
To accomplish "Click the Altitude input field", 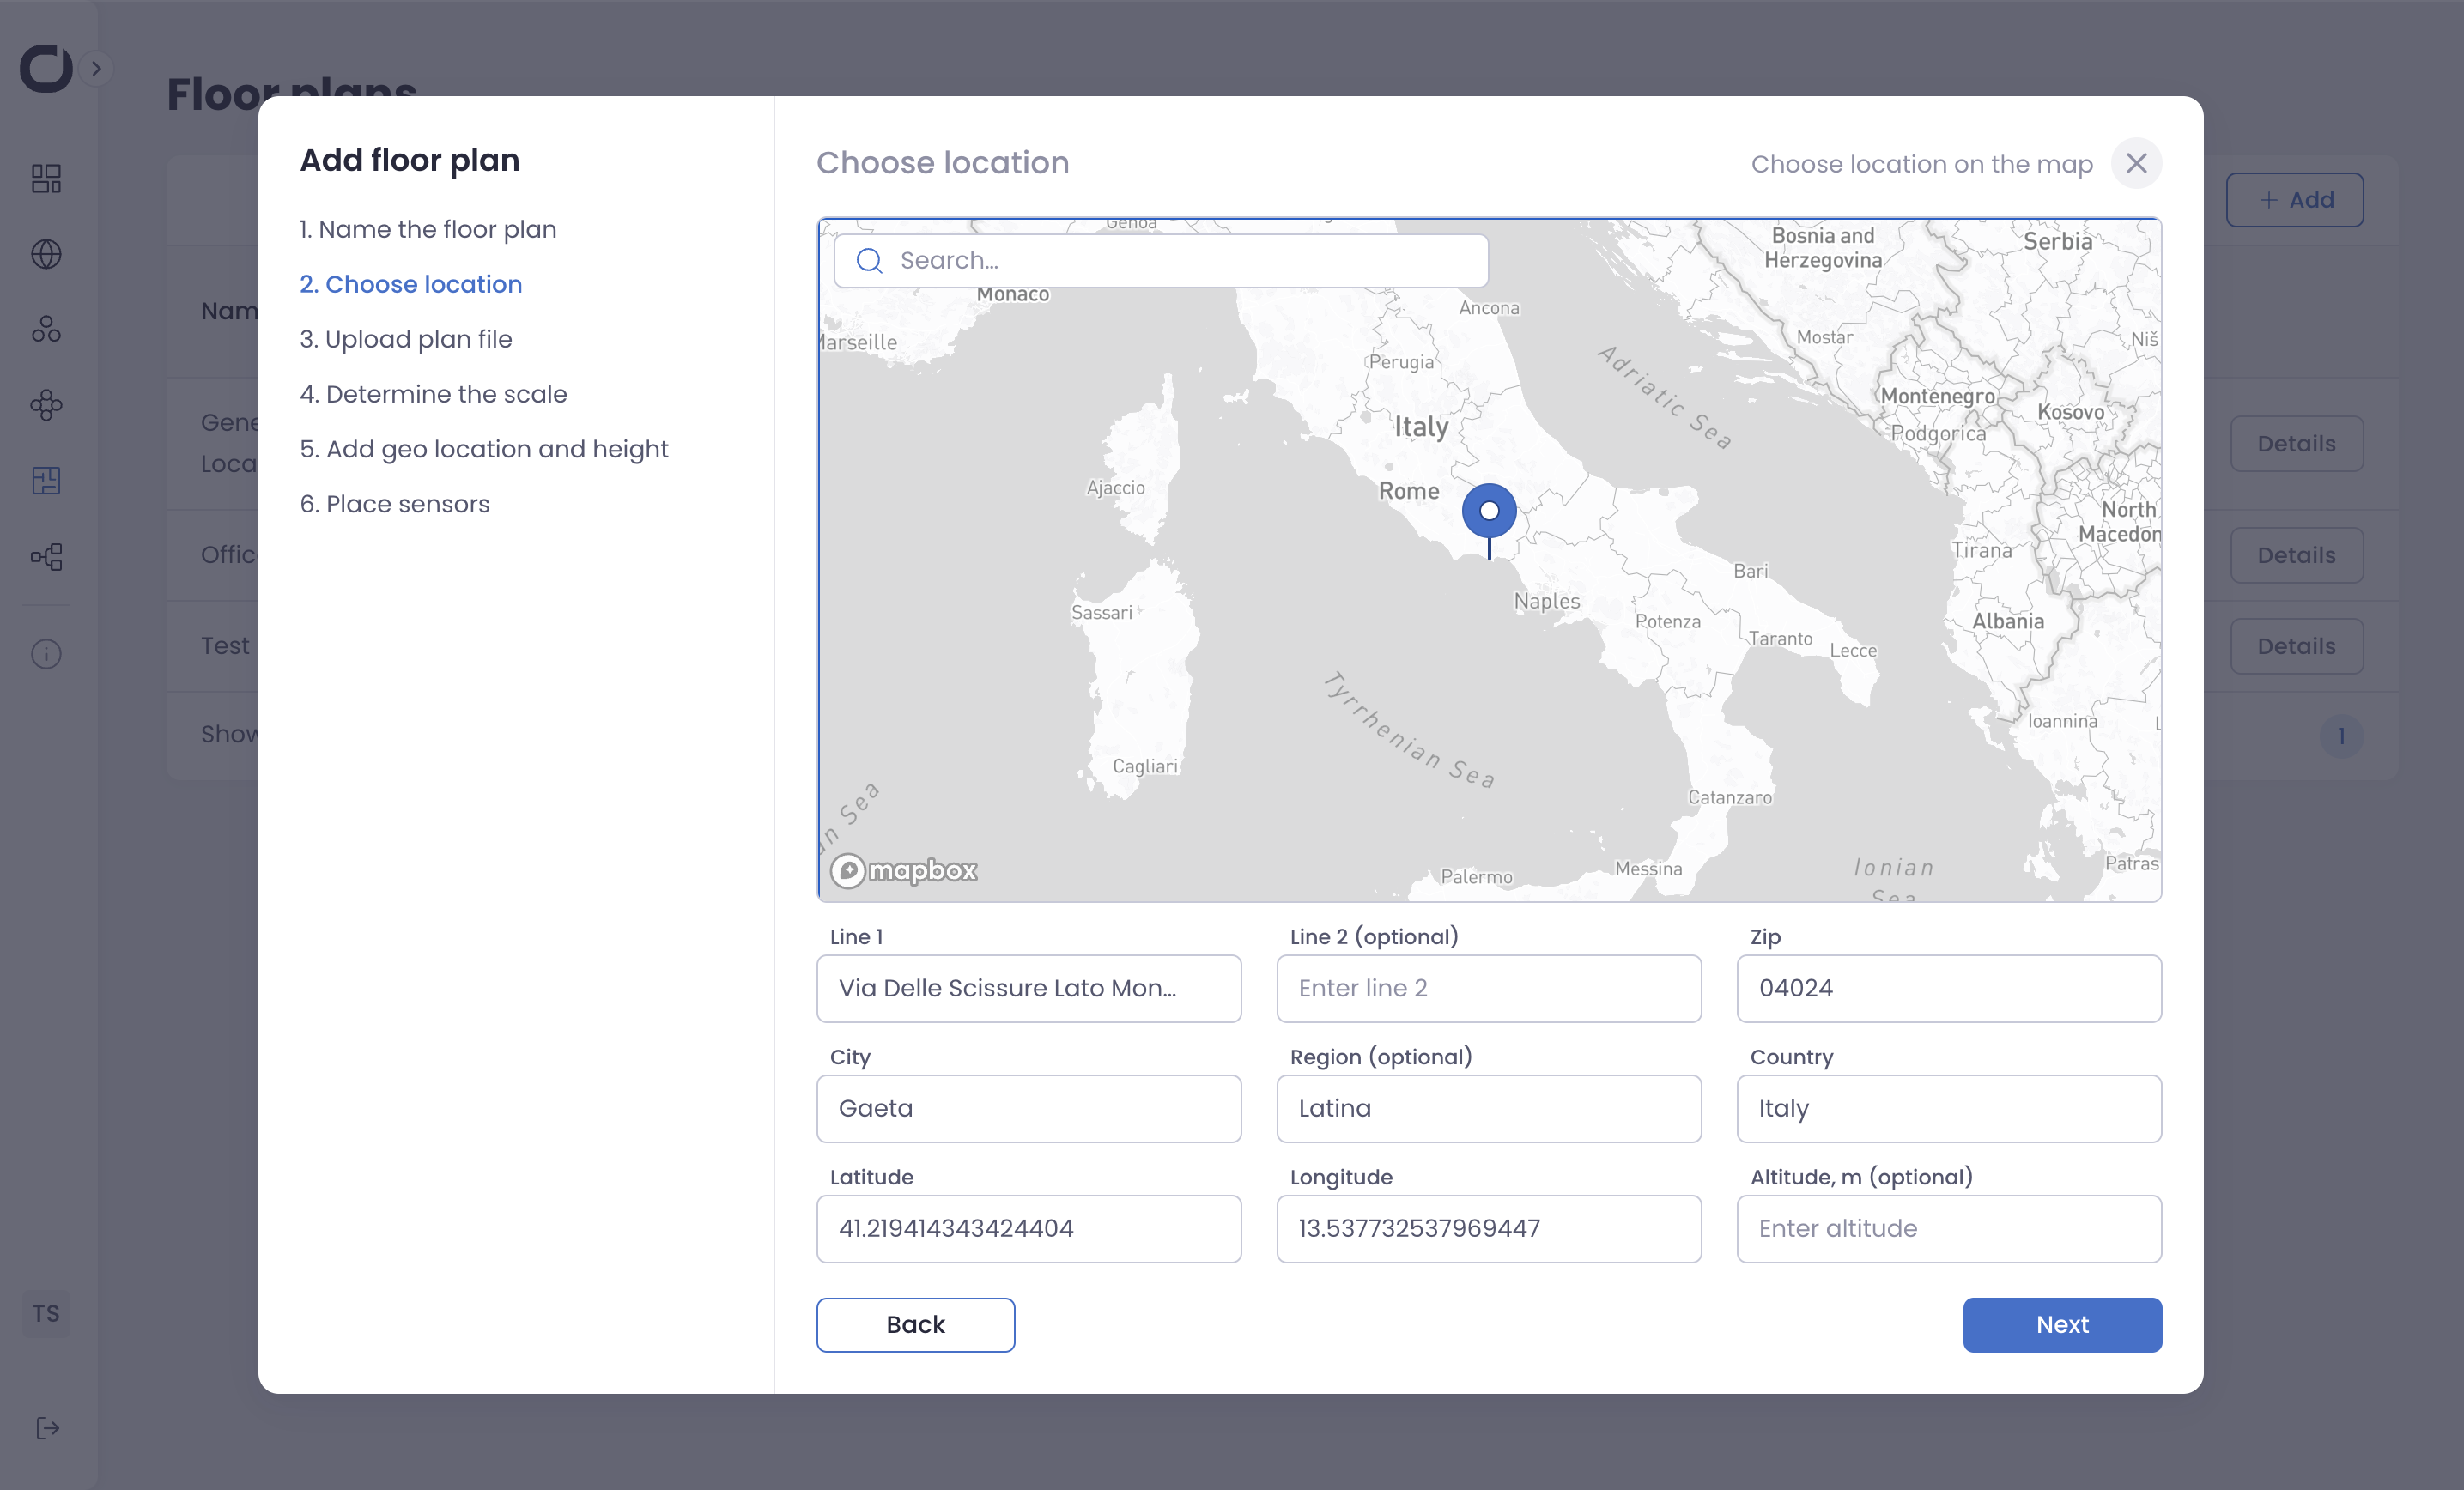I will click(x=1948, y=1228).
